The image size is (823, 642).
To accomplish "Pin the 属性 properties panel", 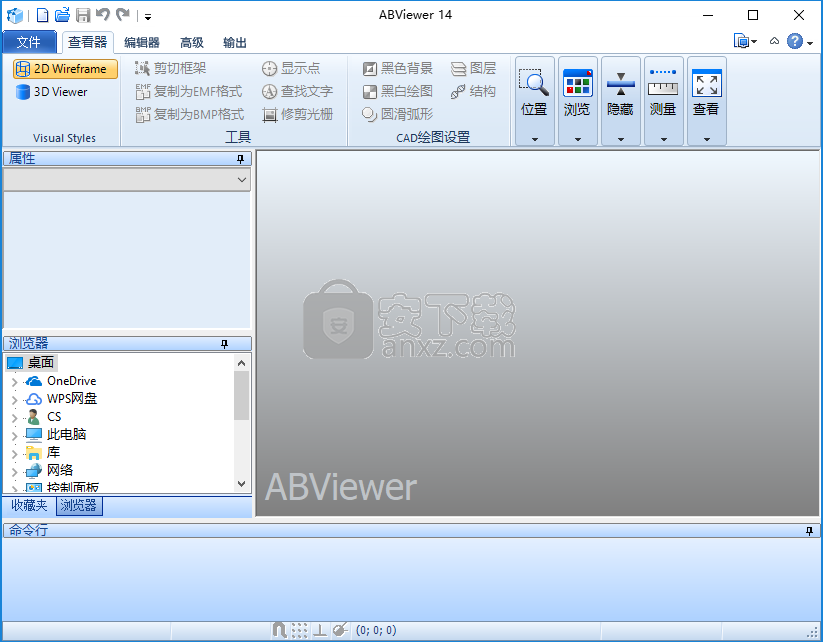I will point(240,159).
